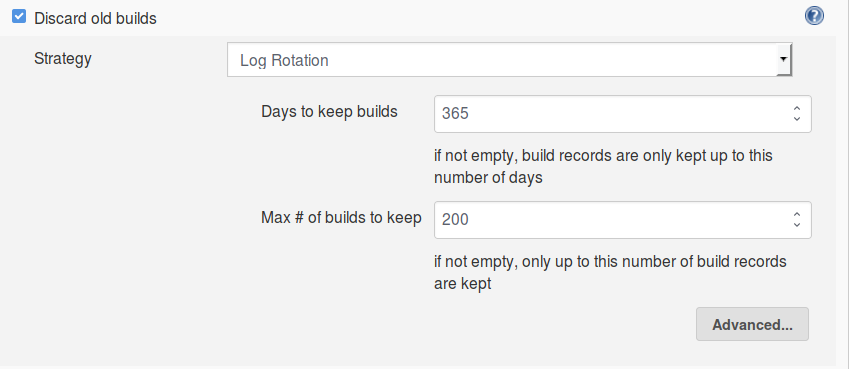This screenshot has height=369, width=862.
Task: Place cursor on the 365 value
Action: (x=455, y=114)
